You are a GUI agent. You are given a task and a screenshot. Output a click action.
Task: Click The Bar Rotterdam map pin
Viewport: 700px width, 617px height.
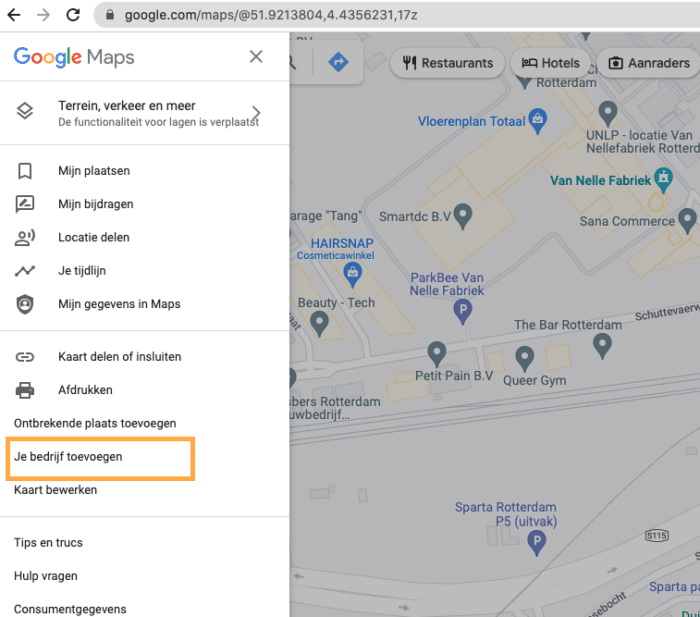tap(602, 345)
